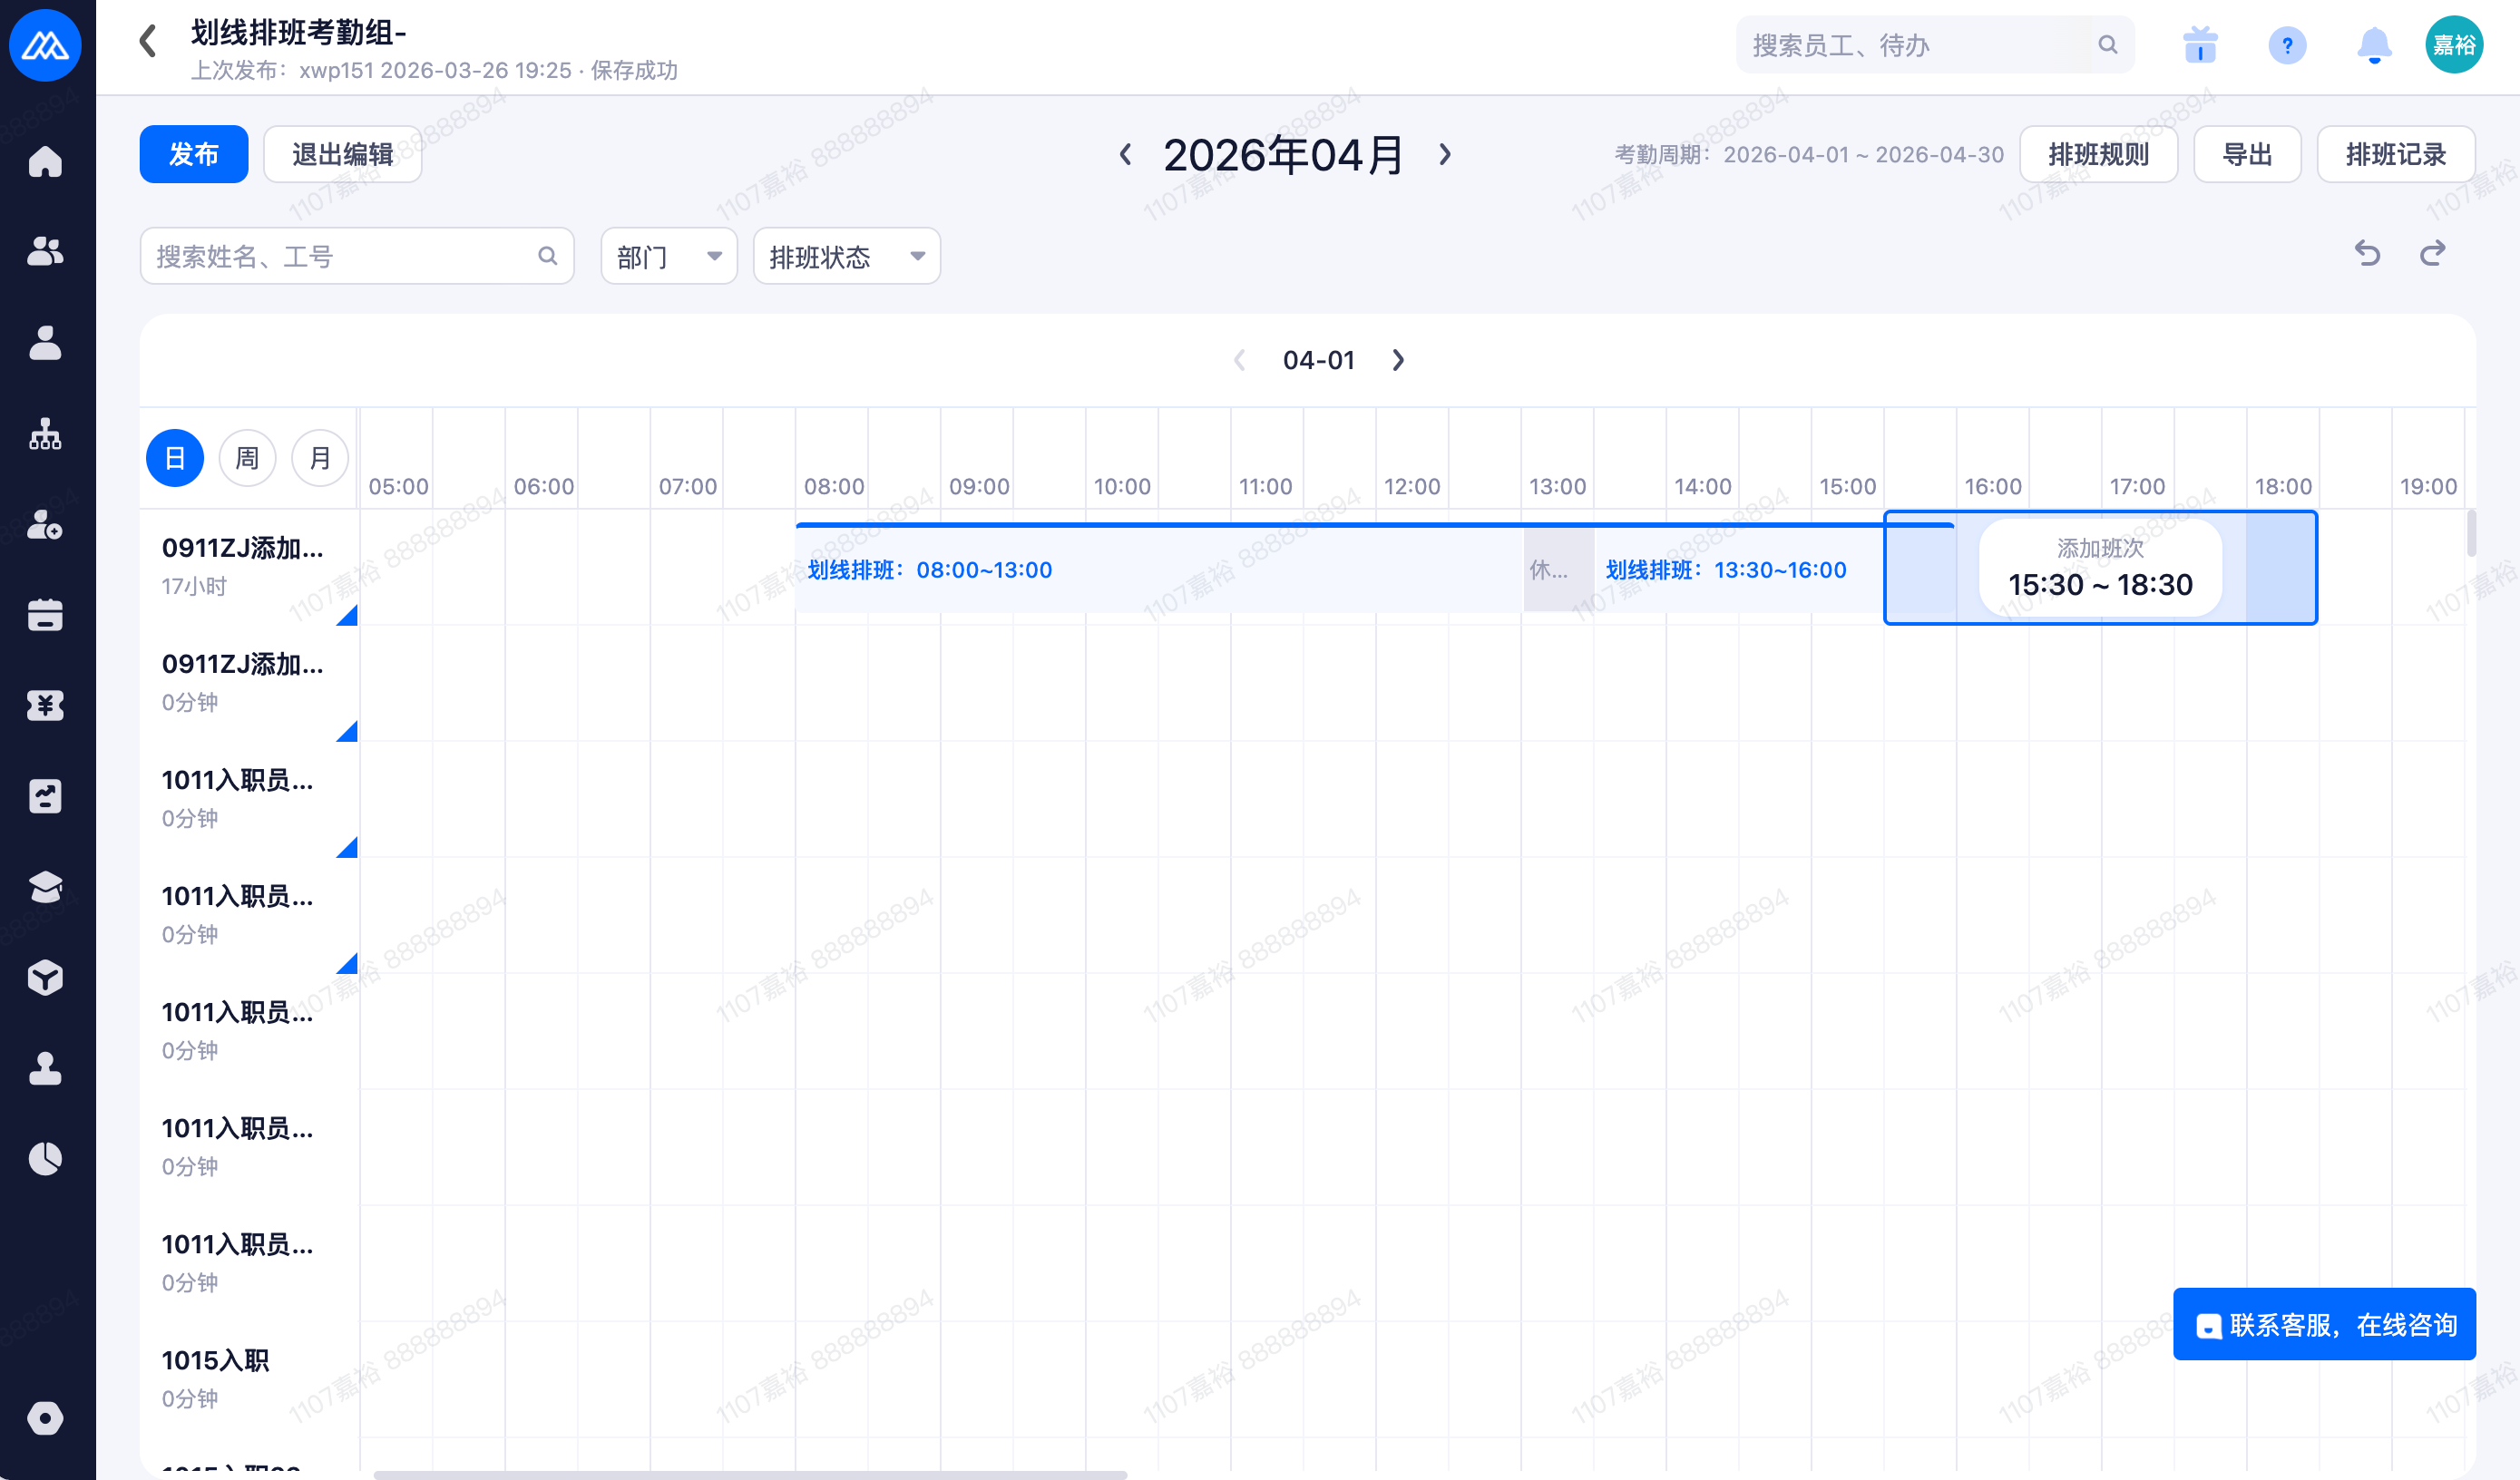Switch to day view (日)

175,458
